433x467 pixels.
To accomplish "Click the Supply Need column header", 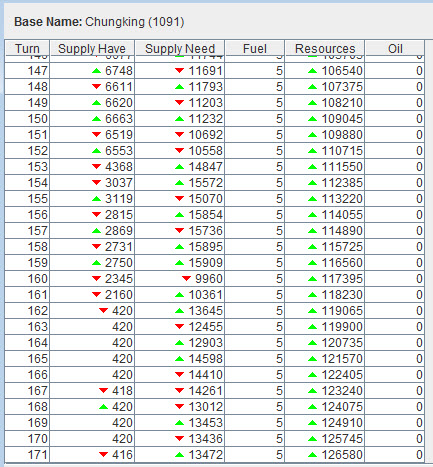I will coord(180,48).
